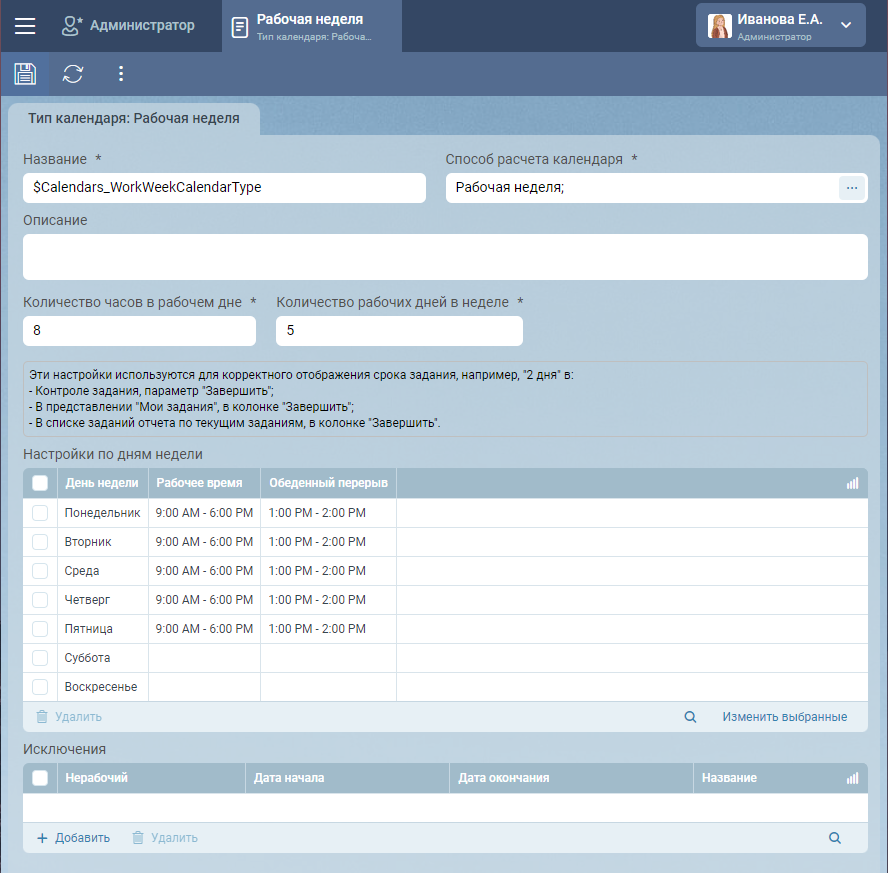The width and height of the screenshot is (888, 873).
Task: Click the Добавить button under exceptions
Action: pos(73,838)
